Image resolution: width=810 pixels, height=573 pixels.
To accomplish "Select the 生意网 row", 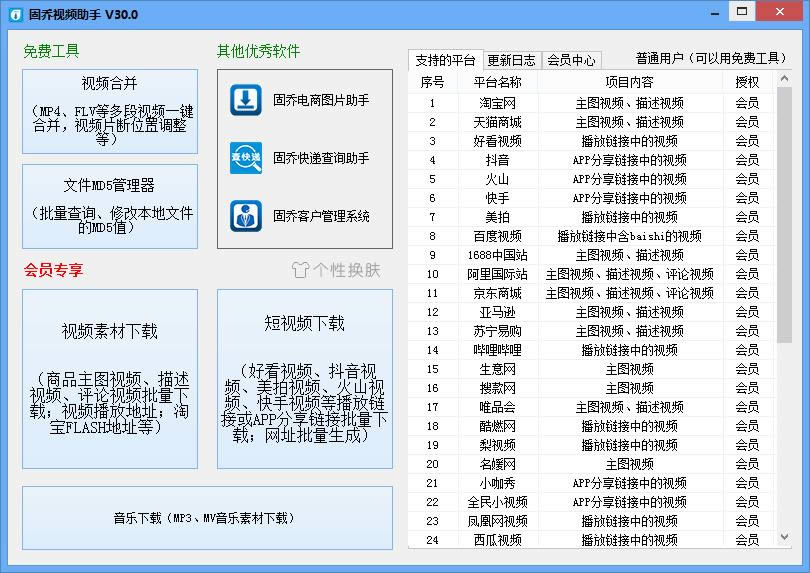I will 592,369.
